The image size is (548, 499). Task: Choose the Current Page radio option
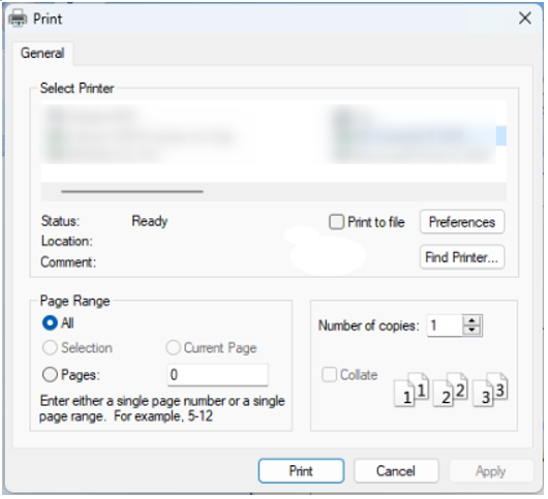pos(173,348)
